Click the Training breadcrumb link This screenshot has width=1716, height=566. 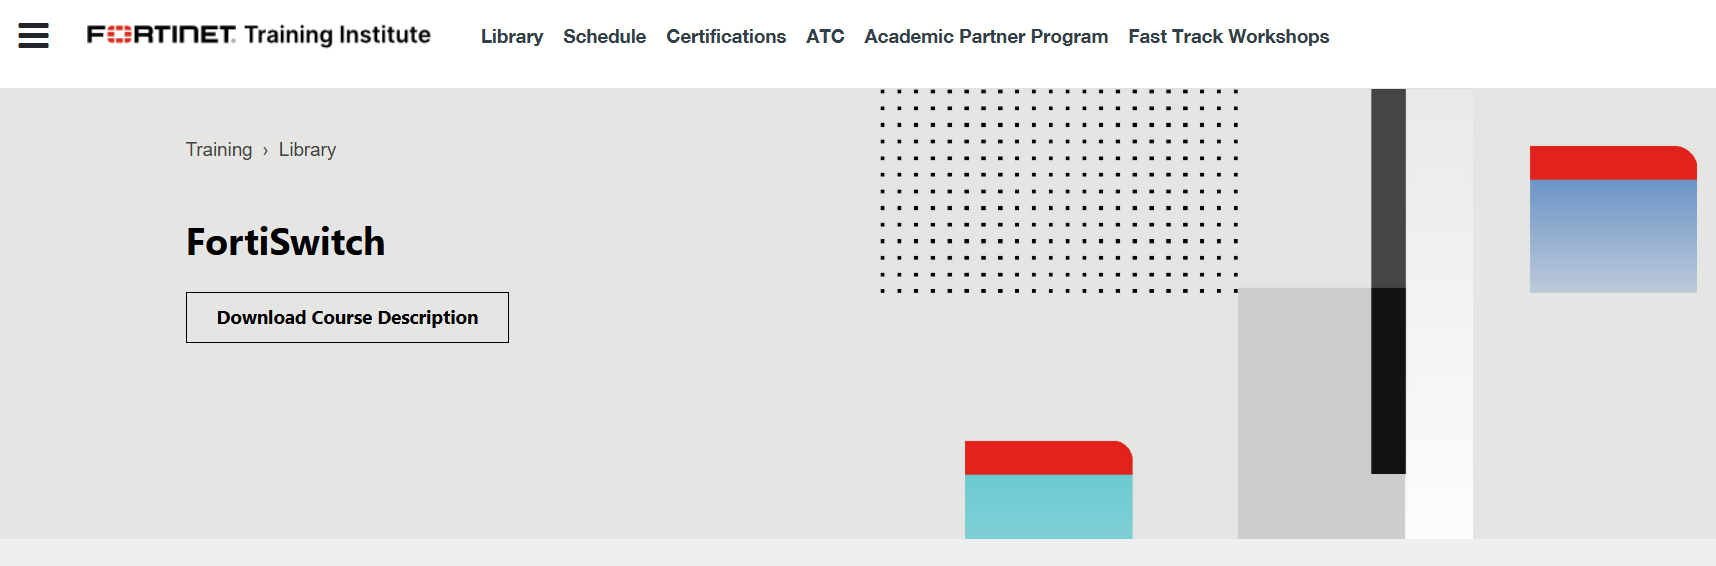point(219,149)
